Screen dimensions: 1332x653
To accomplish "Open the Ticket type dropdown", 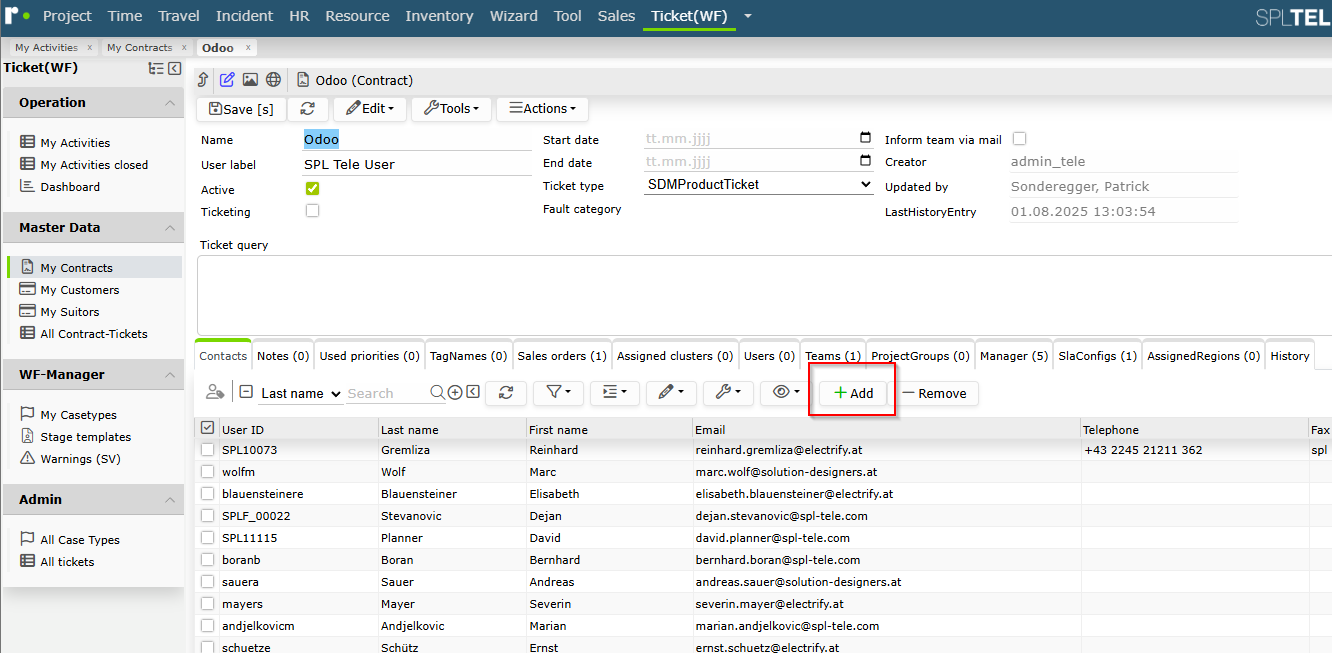I will point(758,184).
